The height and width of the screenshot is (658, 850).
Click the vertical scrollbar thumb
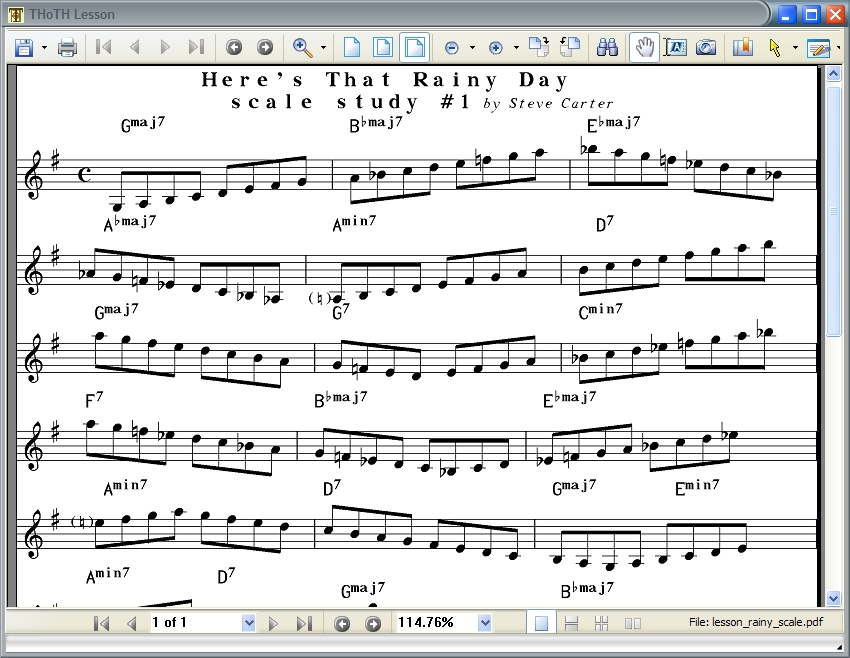click(x=834, y=210)
